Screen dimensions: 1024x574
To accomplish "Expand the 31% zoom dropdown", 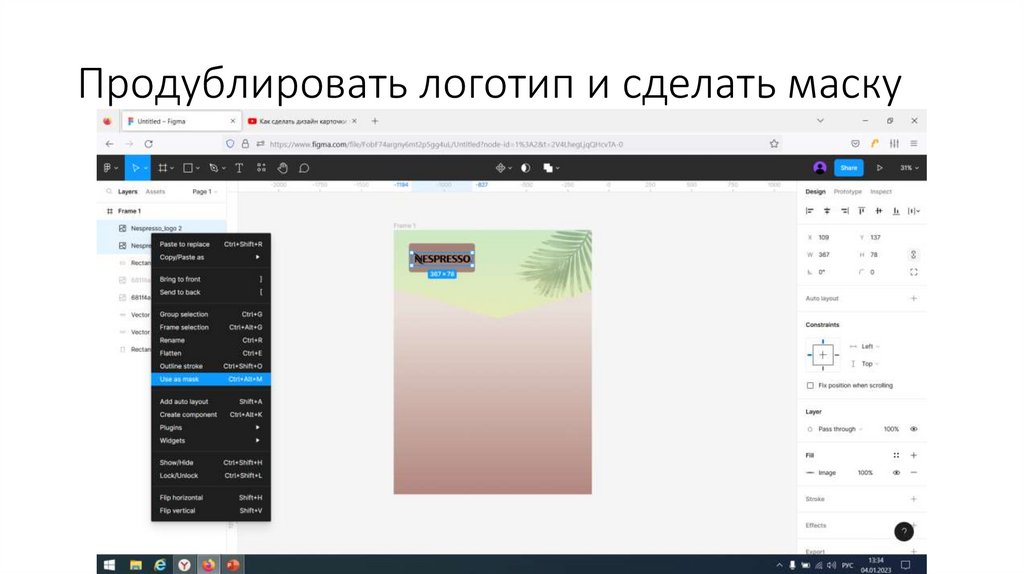I will point(907,168).
